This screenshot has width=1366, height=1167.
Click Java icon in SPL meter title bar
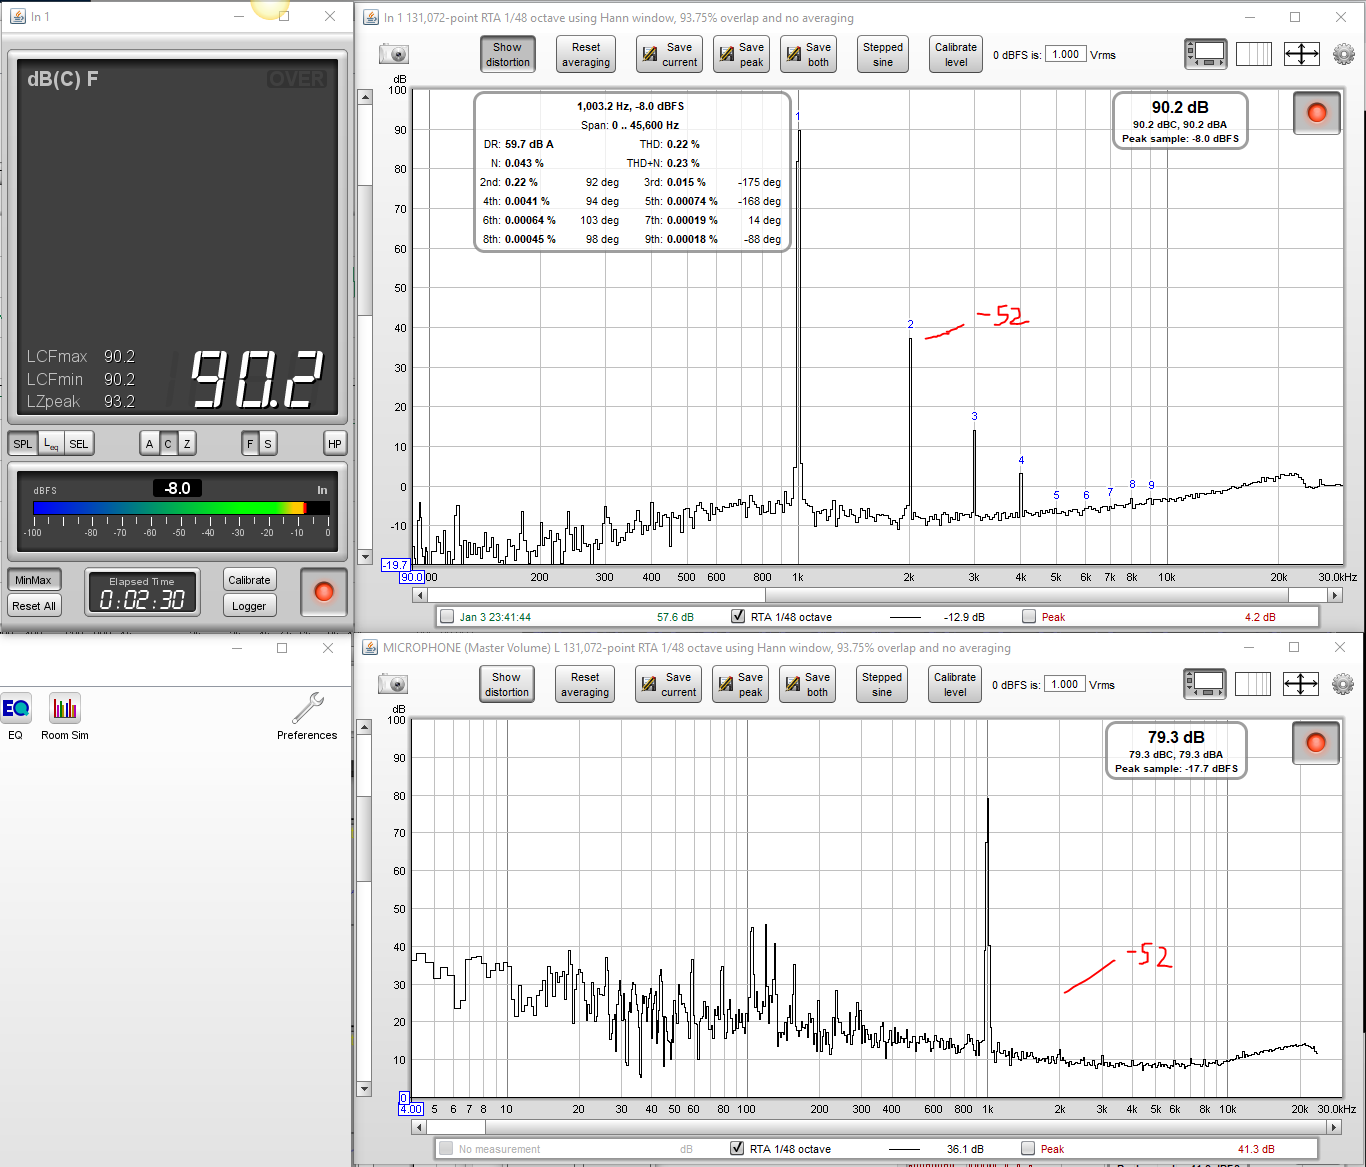(18, 17)
